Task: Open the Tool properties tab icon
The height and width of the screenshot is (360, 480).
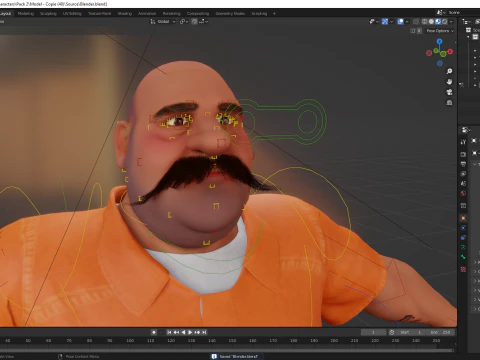Action: click(x=463, y=142)
